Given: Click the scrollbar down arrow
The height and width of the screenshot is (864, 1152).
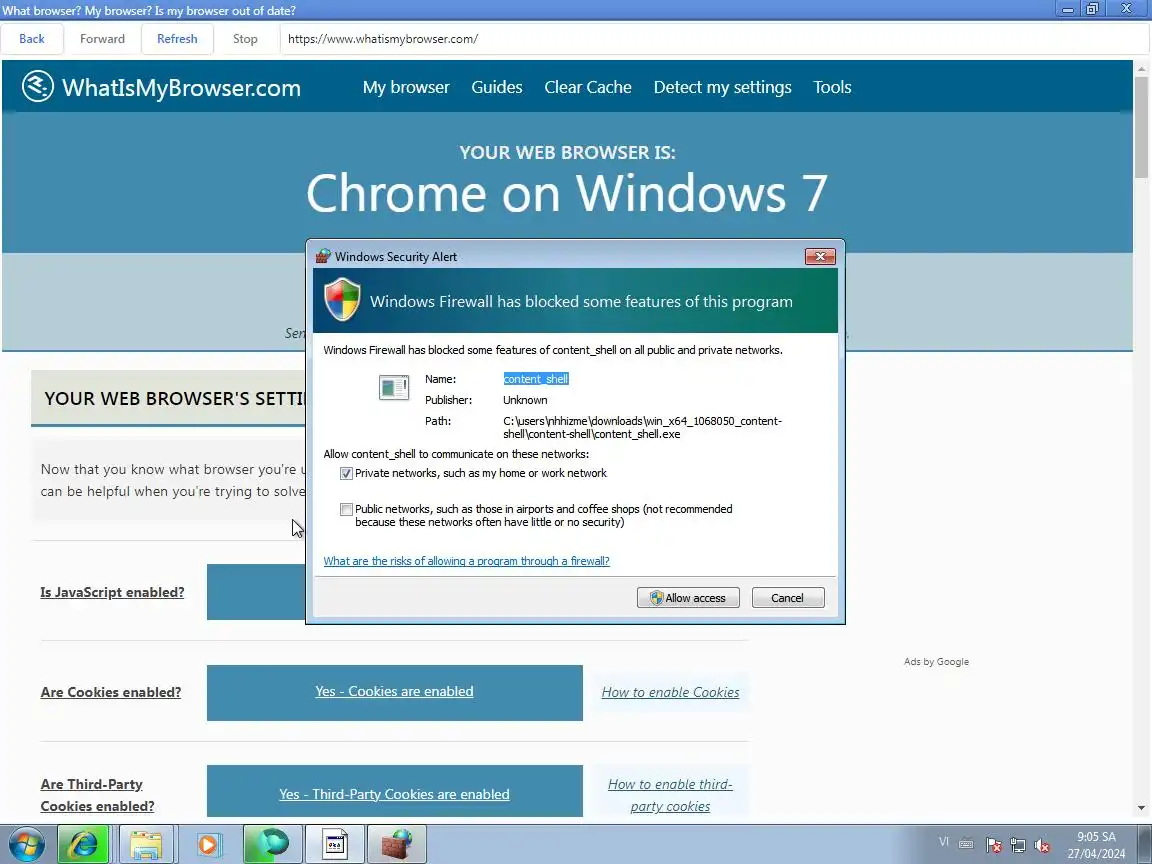Looking at the screenshot, I should (x=1141, y=808).
